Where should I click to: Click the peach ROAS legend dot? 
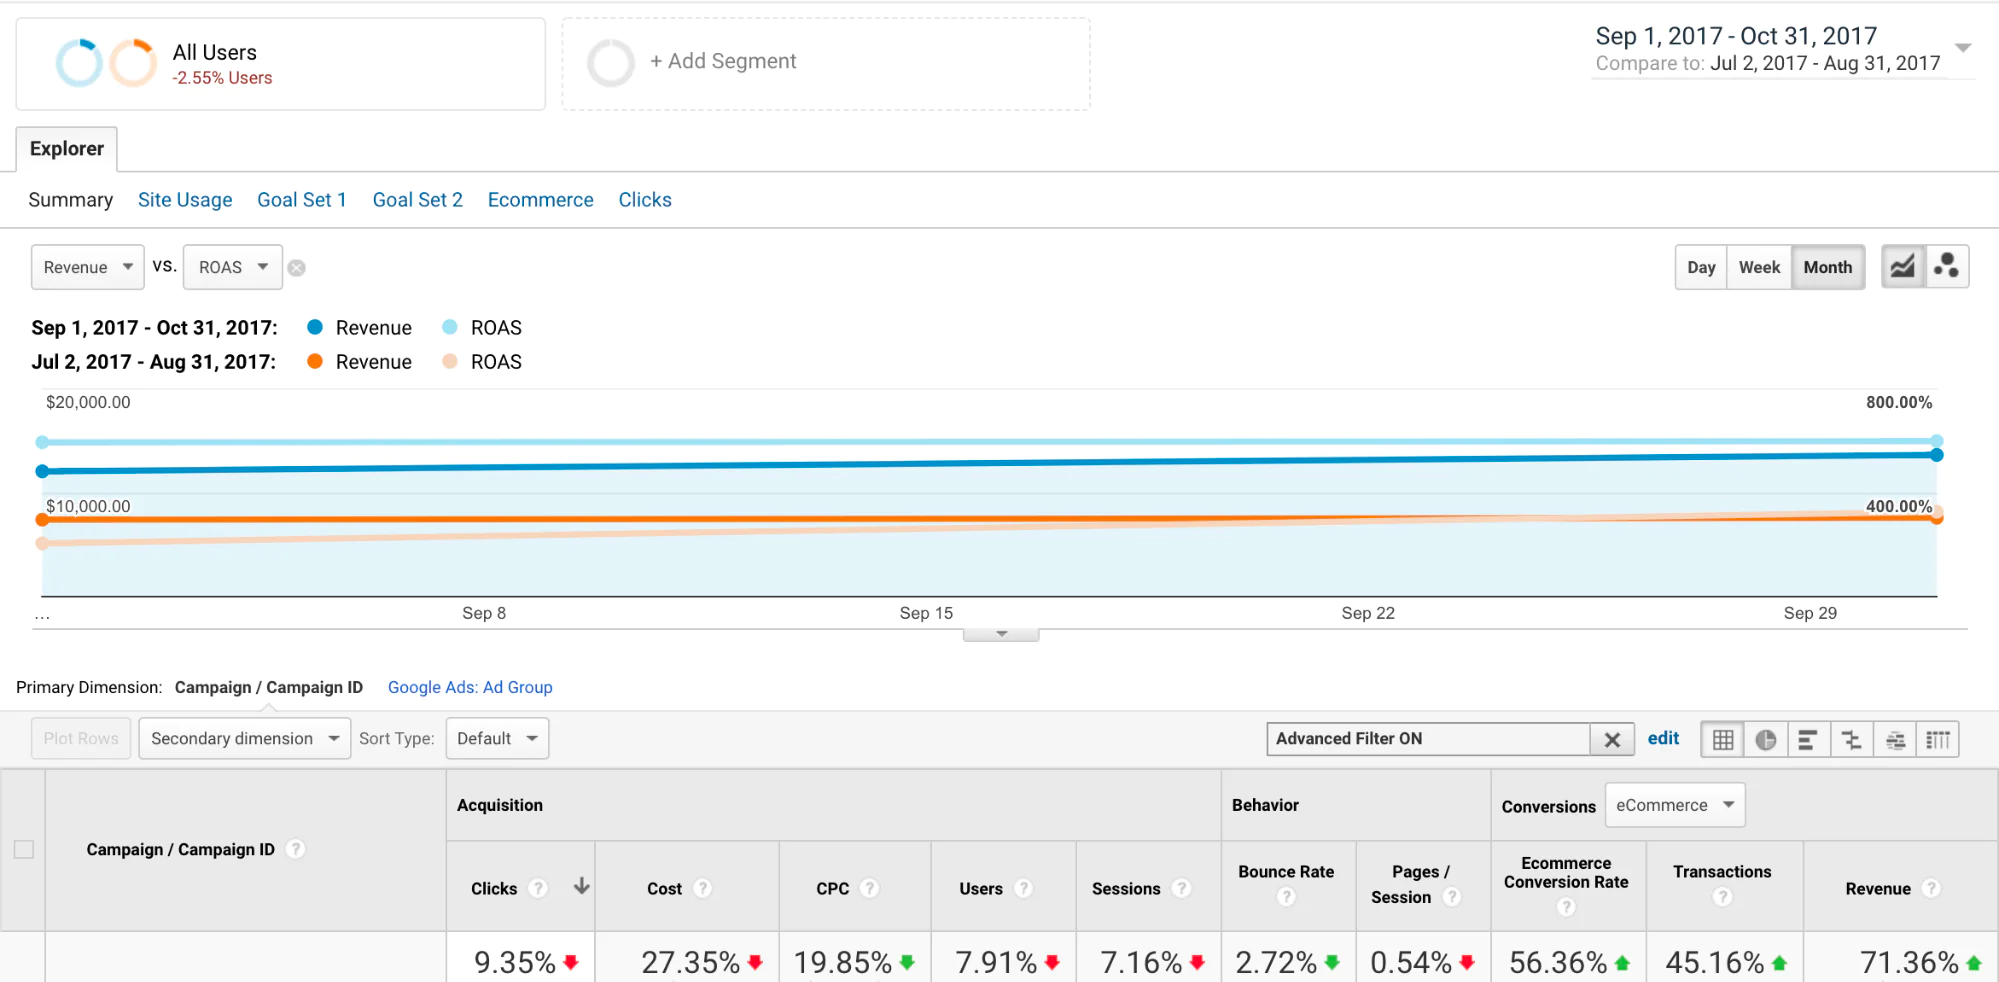[x=450, y=361]
